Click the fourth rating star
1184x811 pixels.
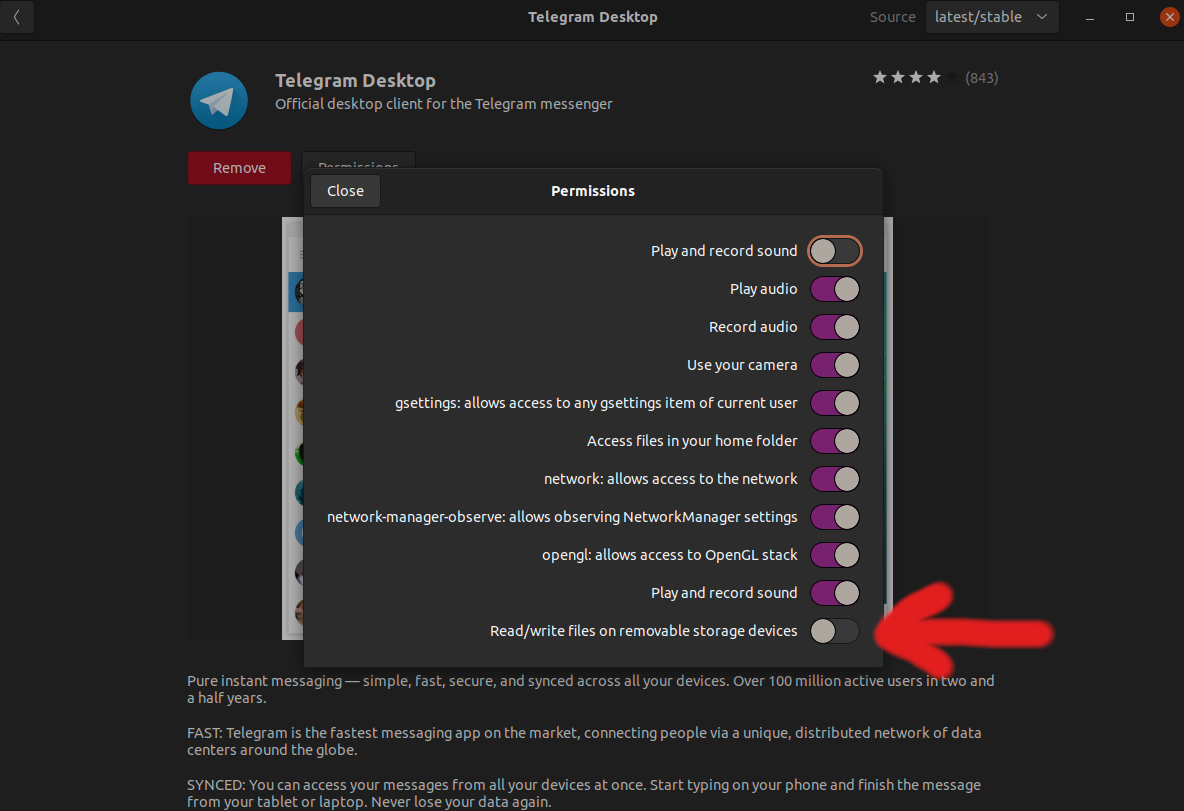(x=933, y=76)
